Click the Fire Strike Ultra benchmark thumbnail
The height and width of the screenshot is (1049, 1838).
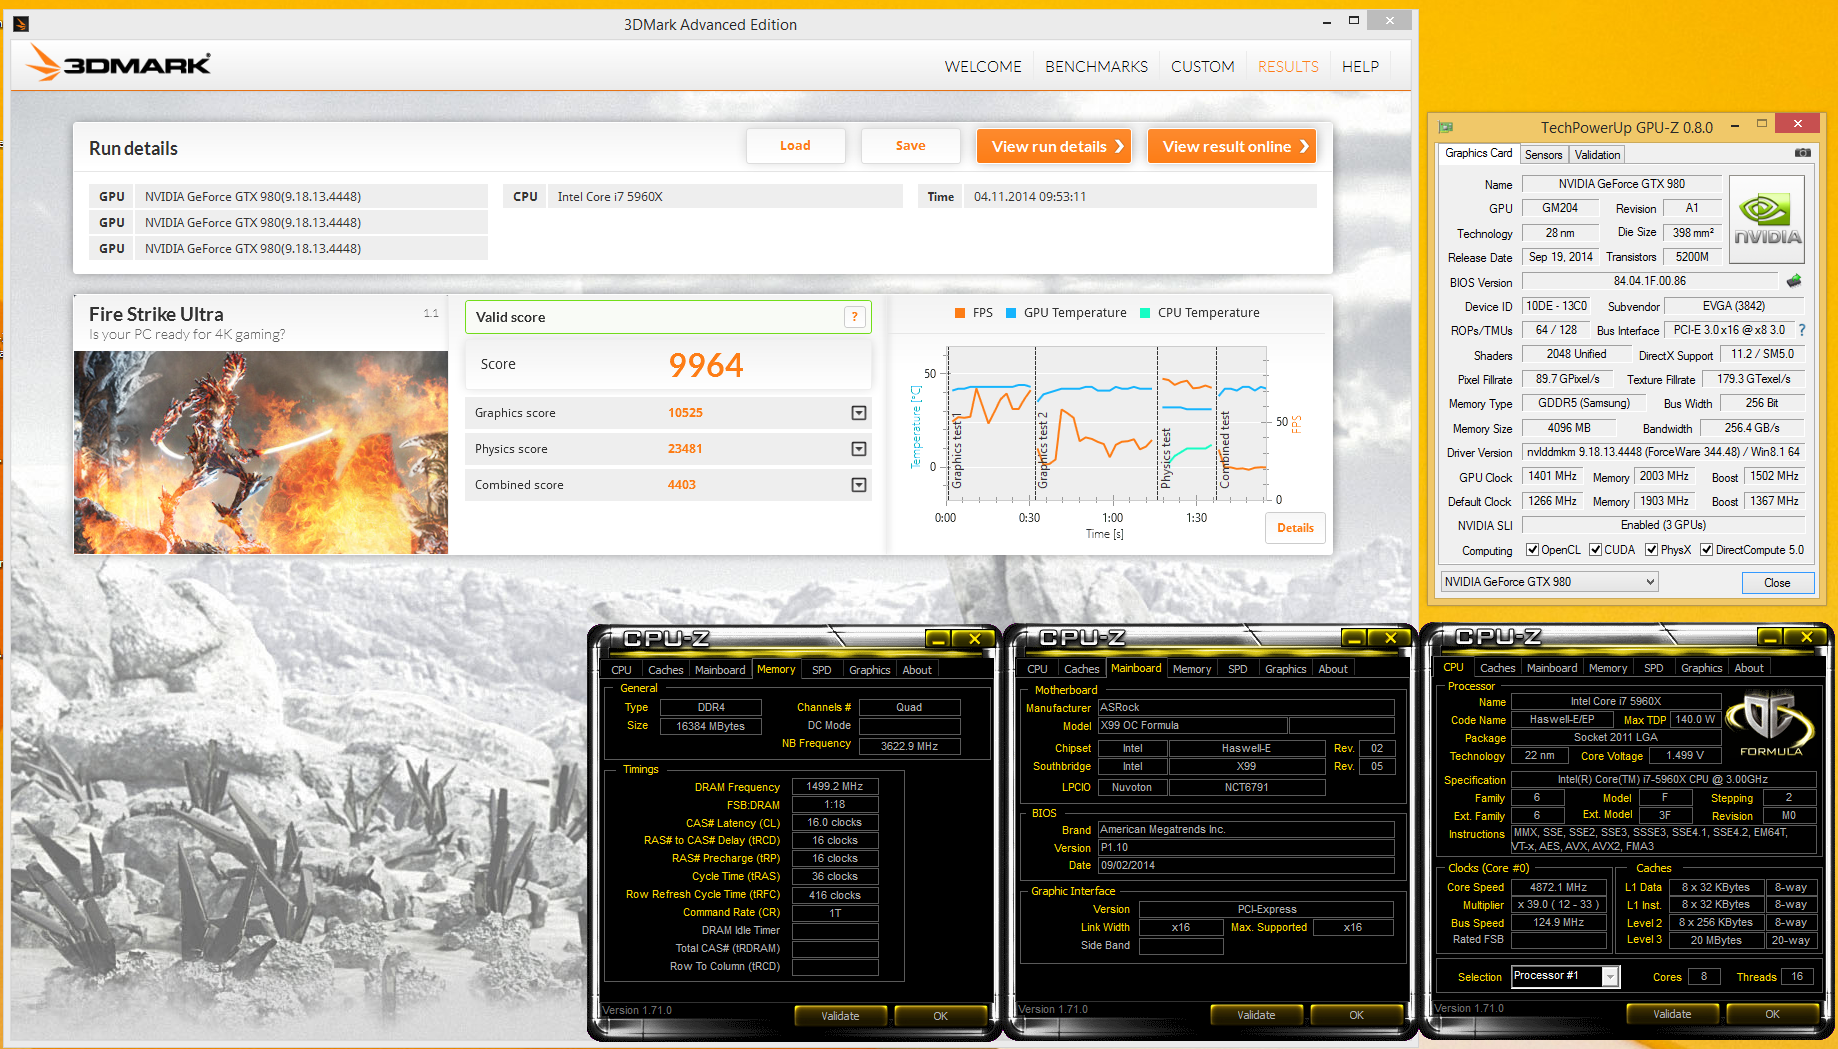pos(261,452)
